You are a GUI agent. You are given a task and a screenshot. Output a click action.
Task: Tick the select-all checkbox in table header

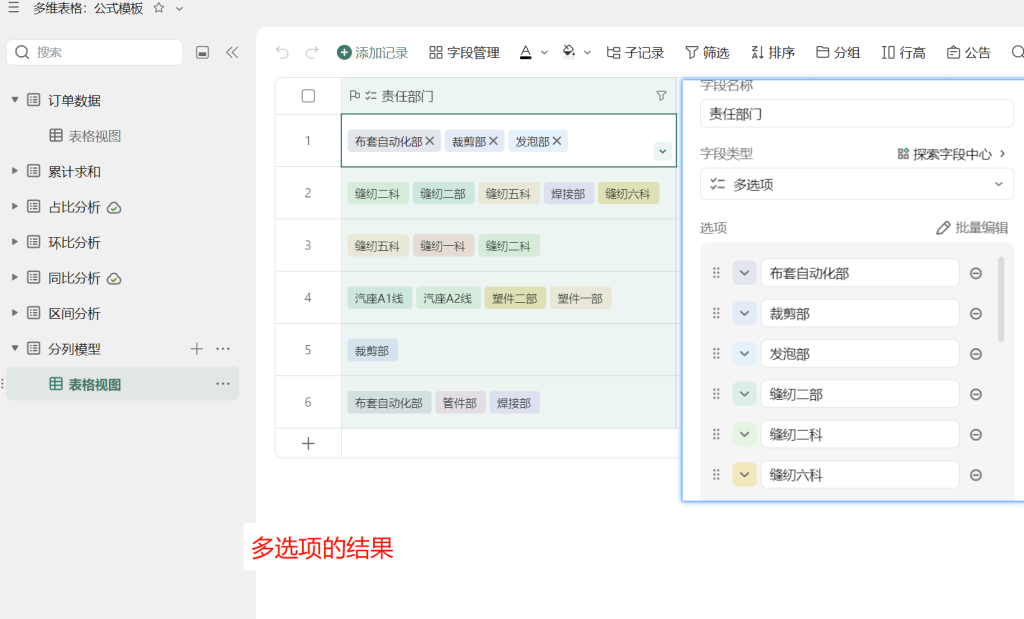point(308,96)
